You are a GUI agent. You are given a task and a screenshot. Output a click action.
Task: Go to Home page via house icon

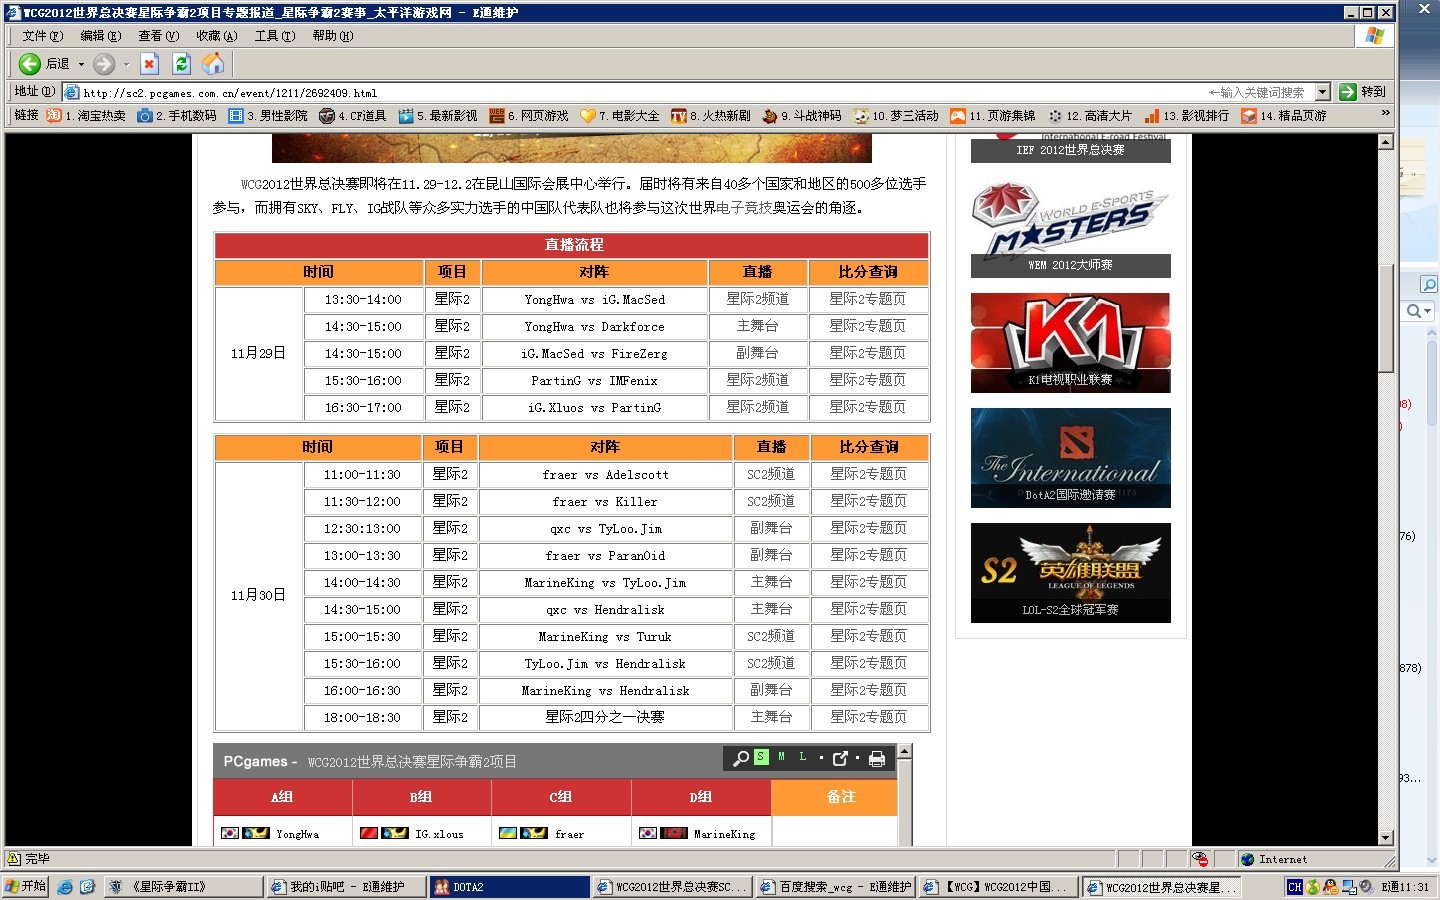coord(213,64)
